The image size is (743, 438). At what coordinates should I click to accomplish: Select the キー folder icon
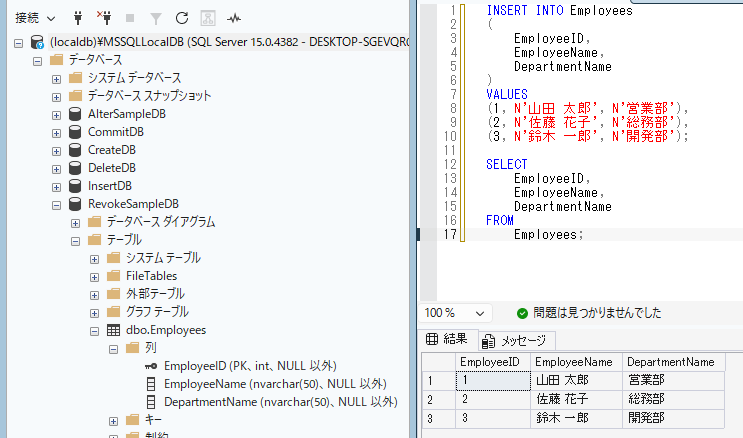(x=133, y=420)
